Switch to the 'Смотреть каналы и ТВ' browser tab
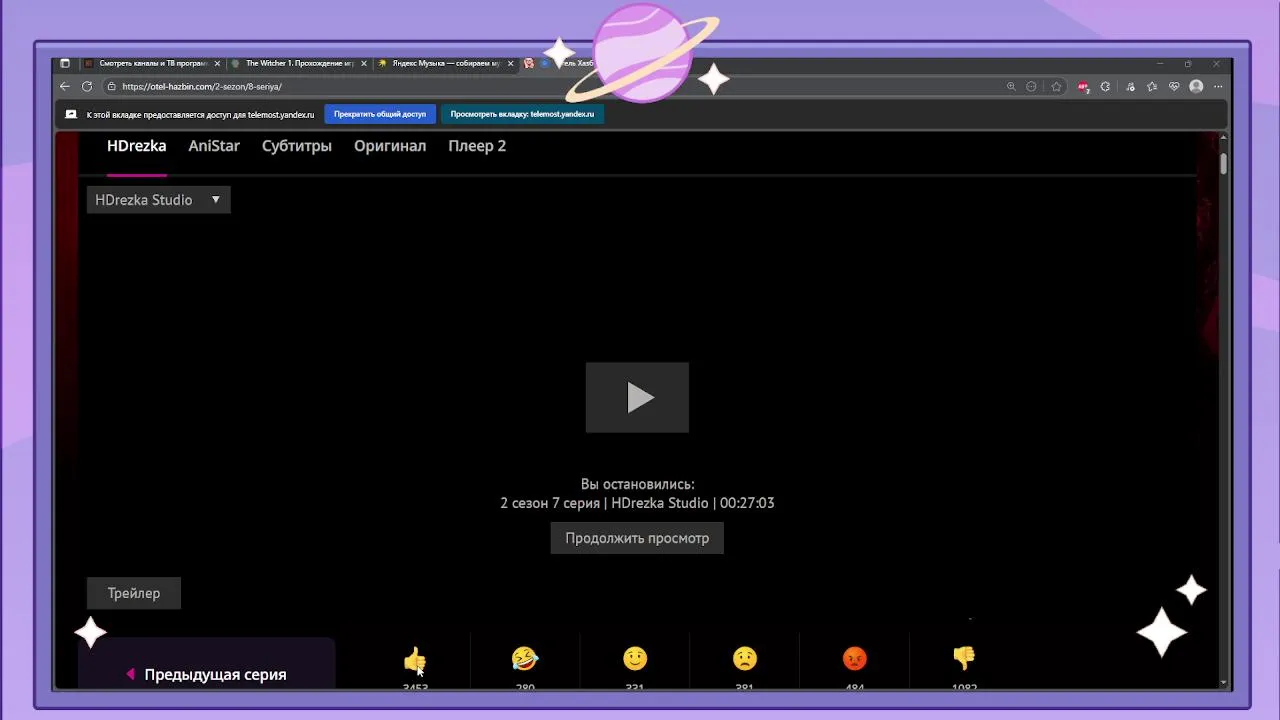 coord(151,63)
